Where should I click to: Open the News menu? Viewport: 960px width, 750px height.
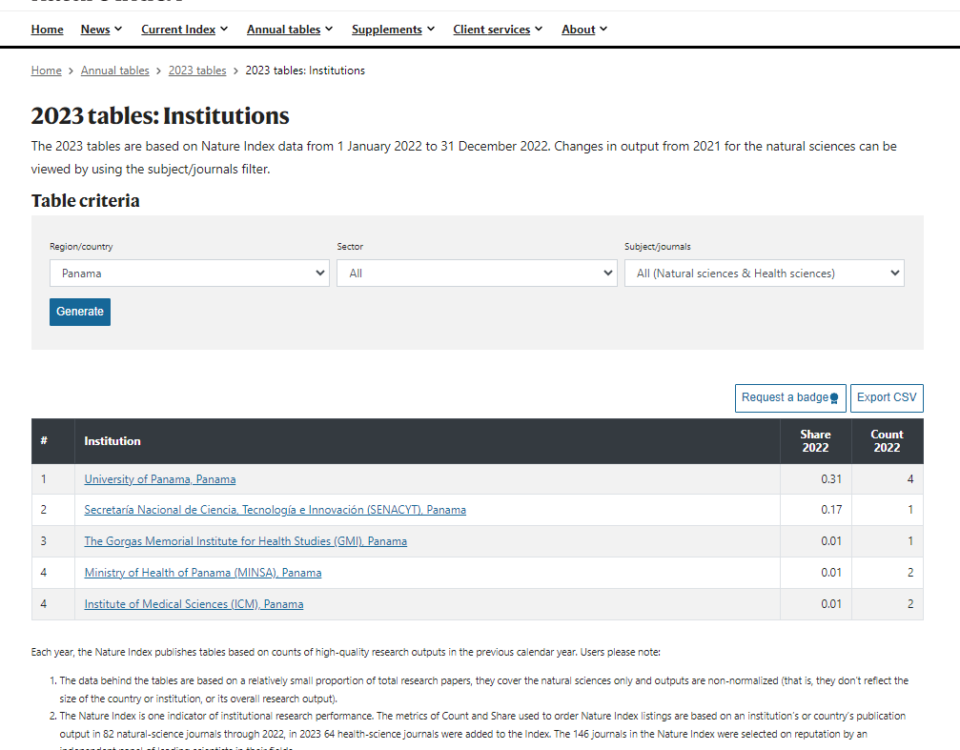(x=101, y=29)
